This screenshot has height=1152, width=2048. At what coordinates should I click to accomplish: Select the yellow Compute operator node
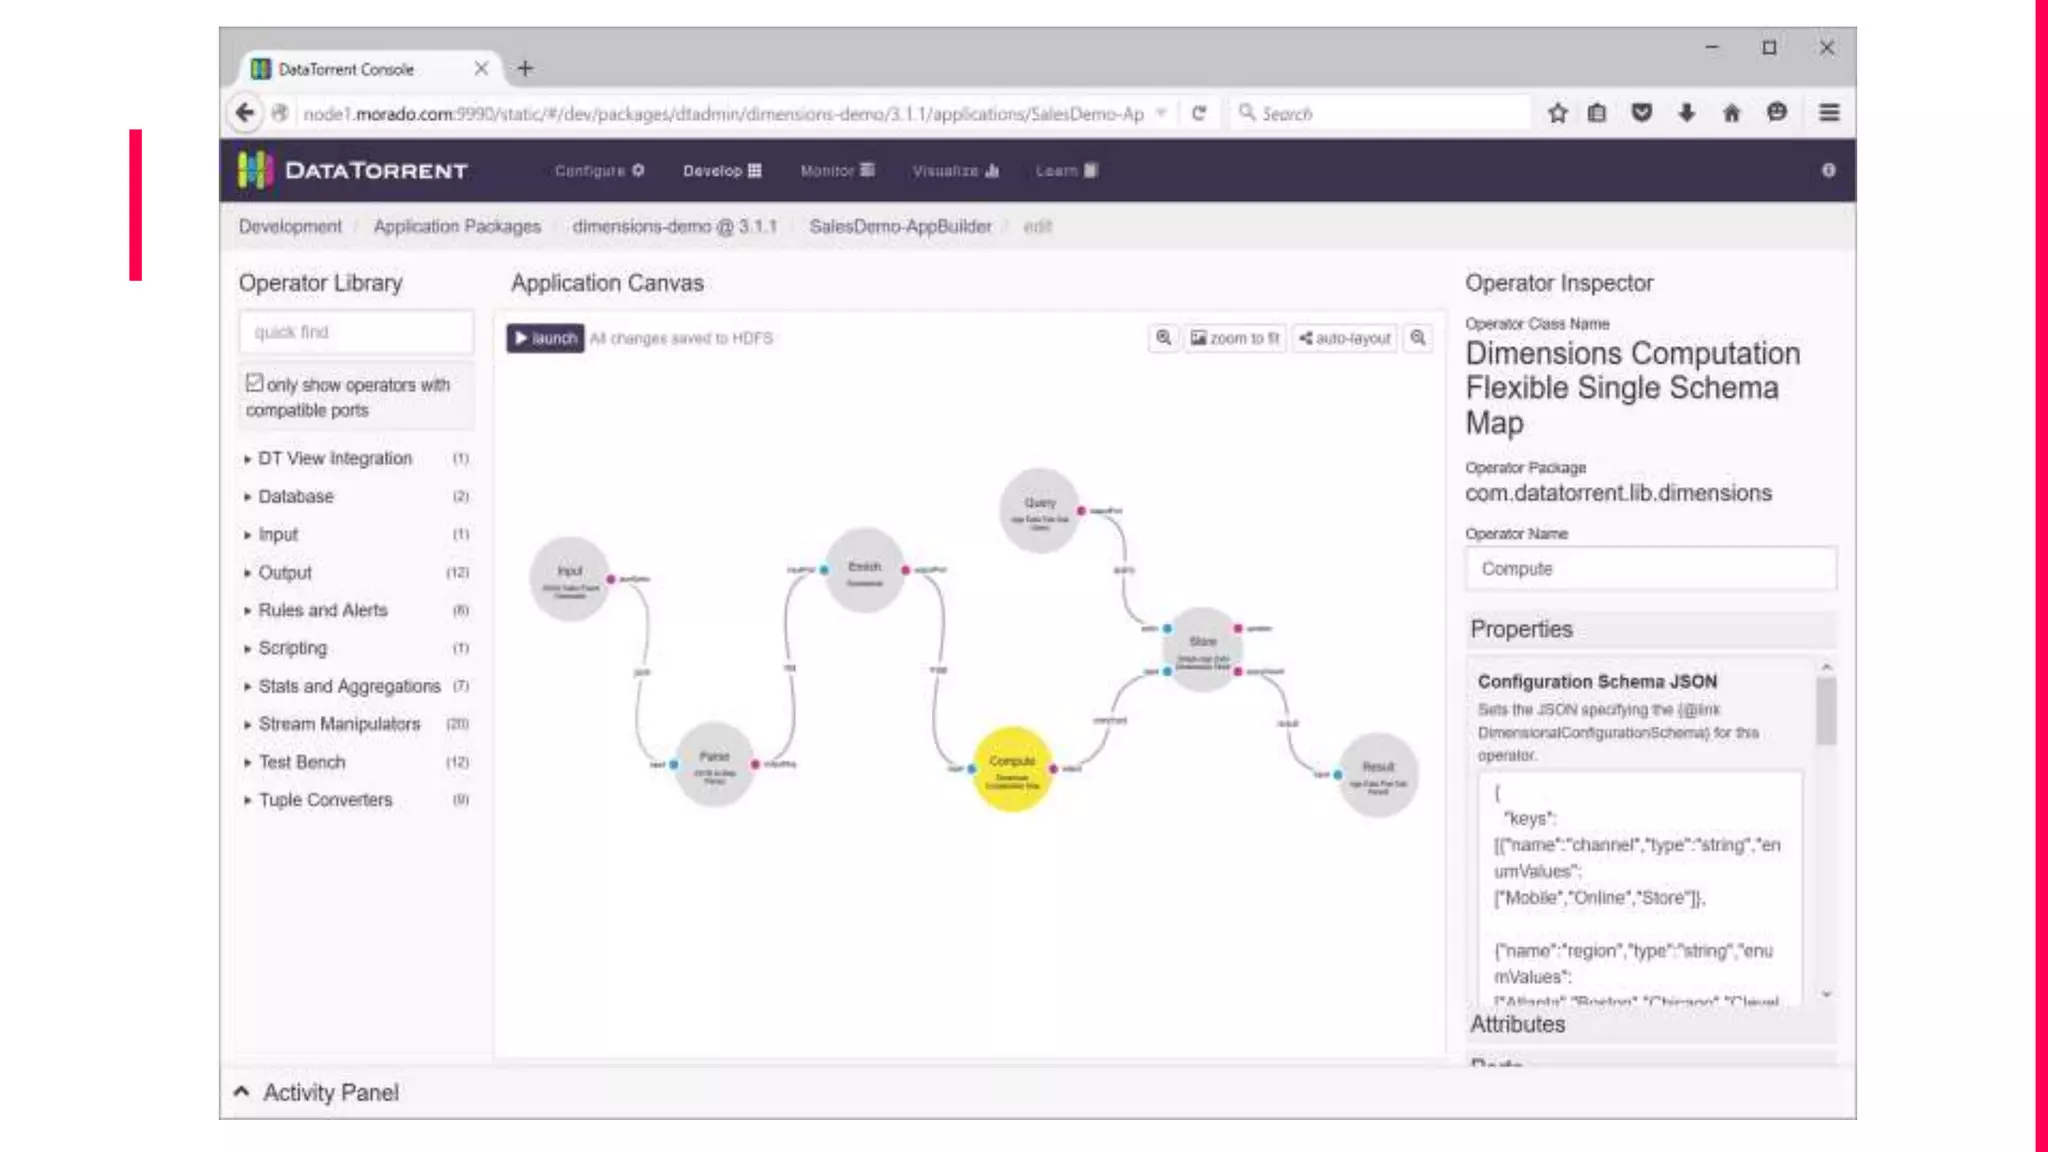click(1012, 769)
